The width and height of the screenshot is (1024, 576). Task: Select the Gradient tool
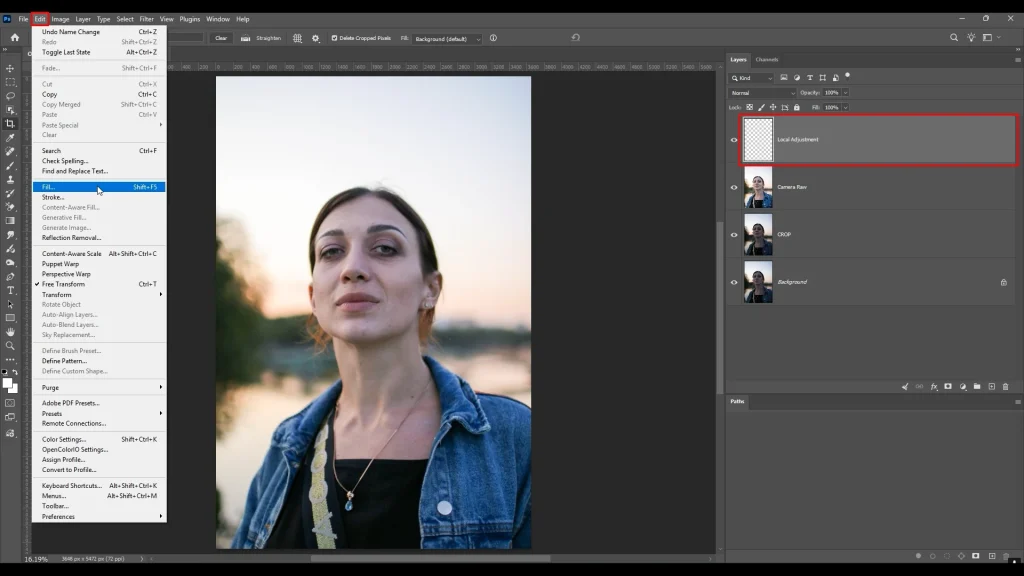10,221
